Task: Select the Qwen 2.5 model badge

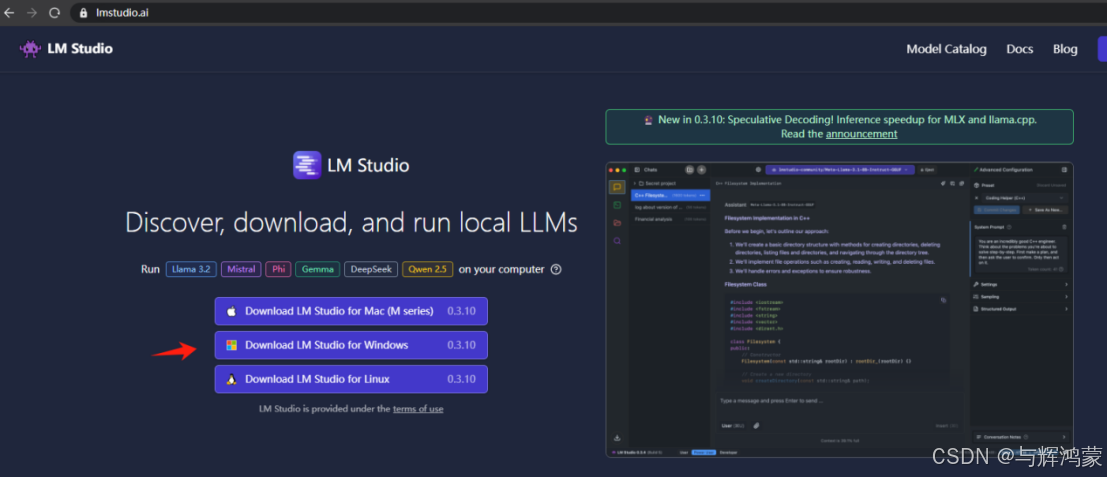Action: (x=427, y=269)
